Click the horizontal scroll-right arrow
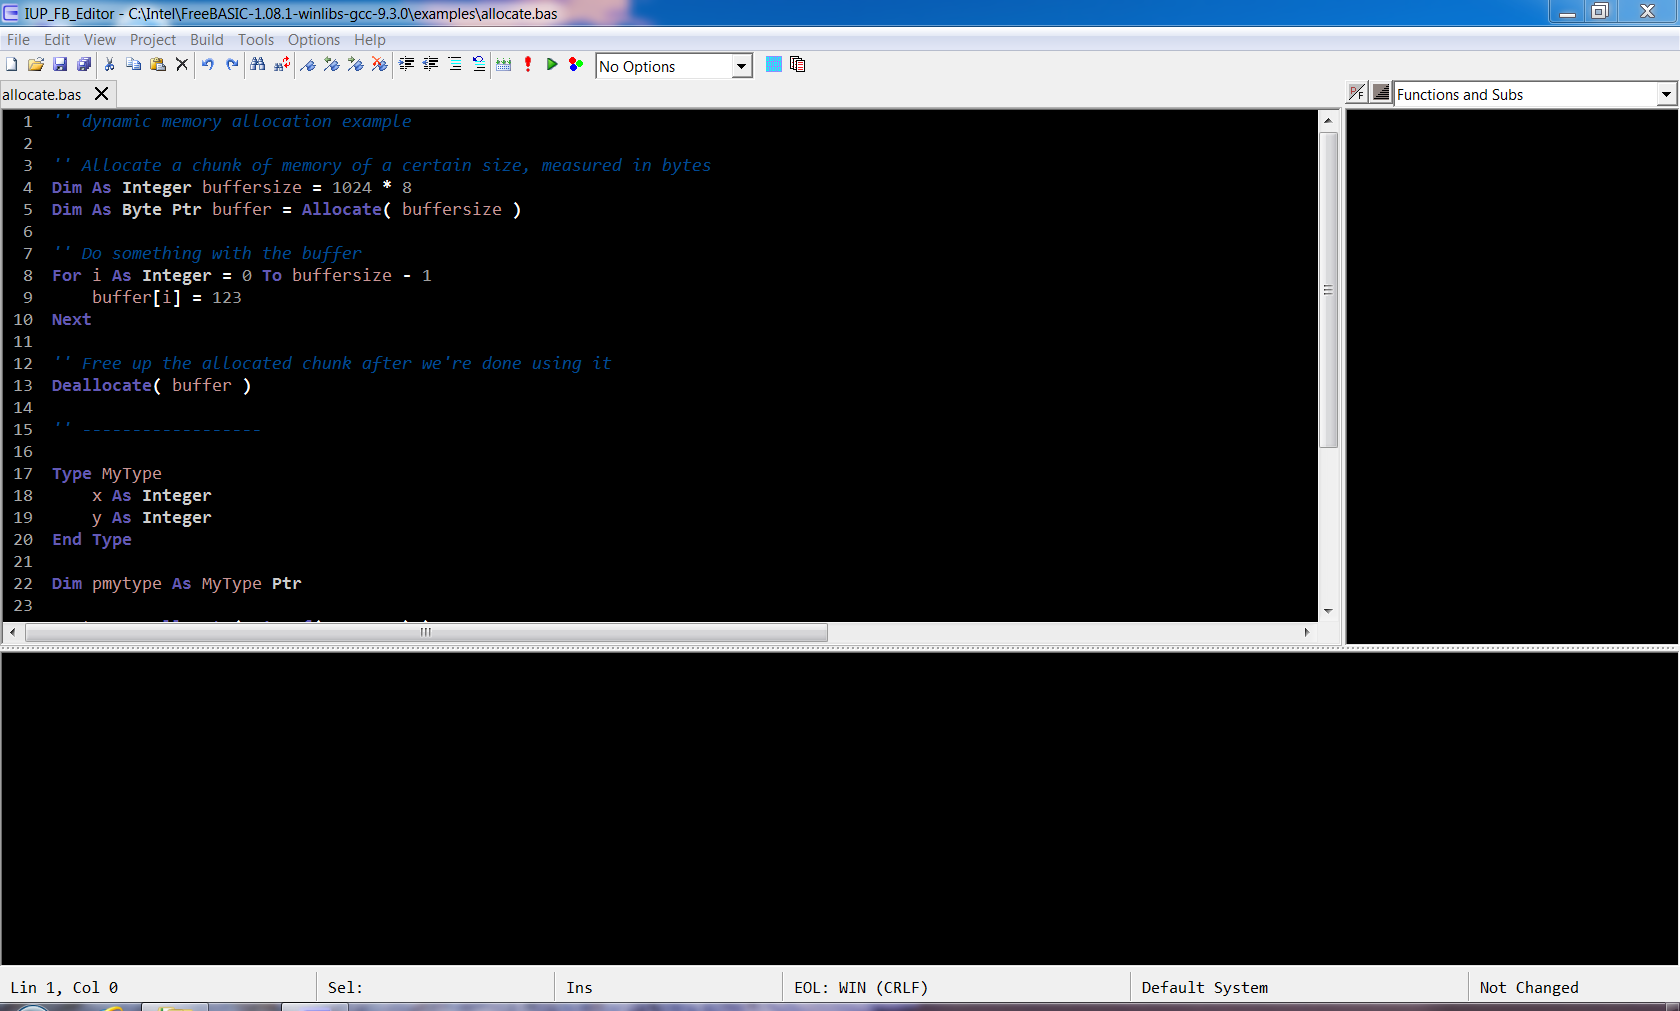 click(x=1306, y=632)
